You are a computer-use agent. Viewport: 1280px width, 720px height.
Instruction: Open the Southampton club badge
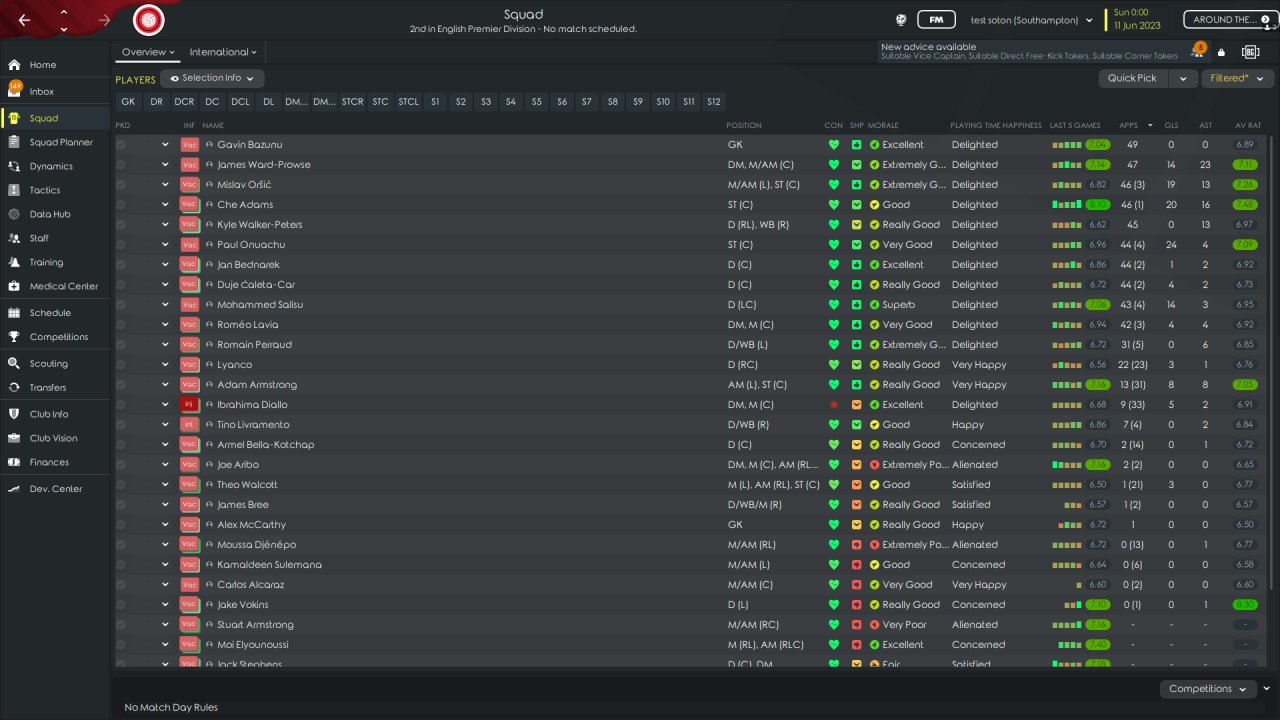(148, 20)
